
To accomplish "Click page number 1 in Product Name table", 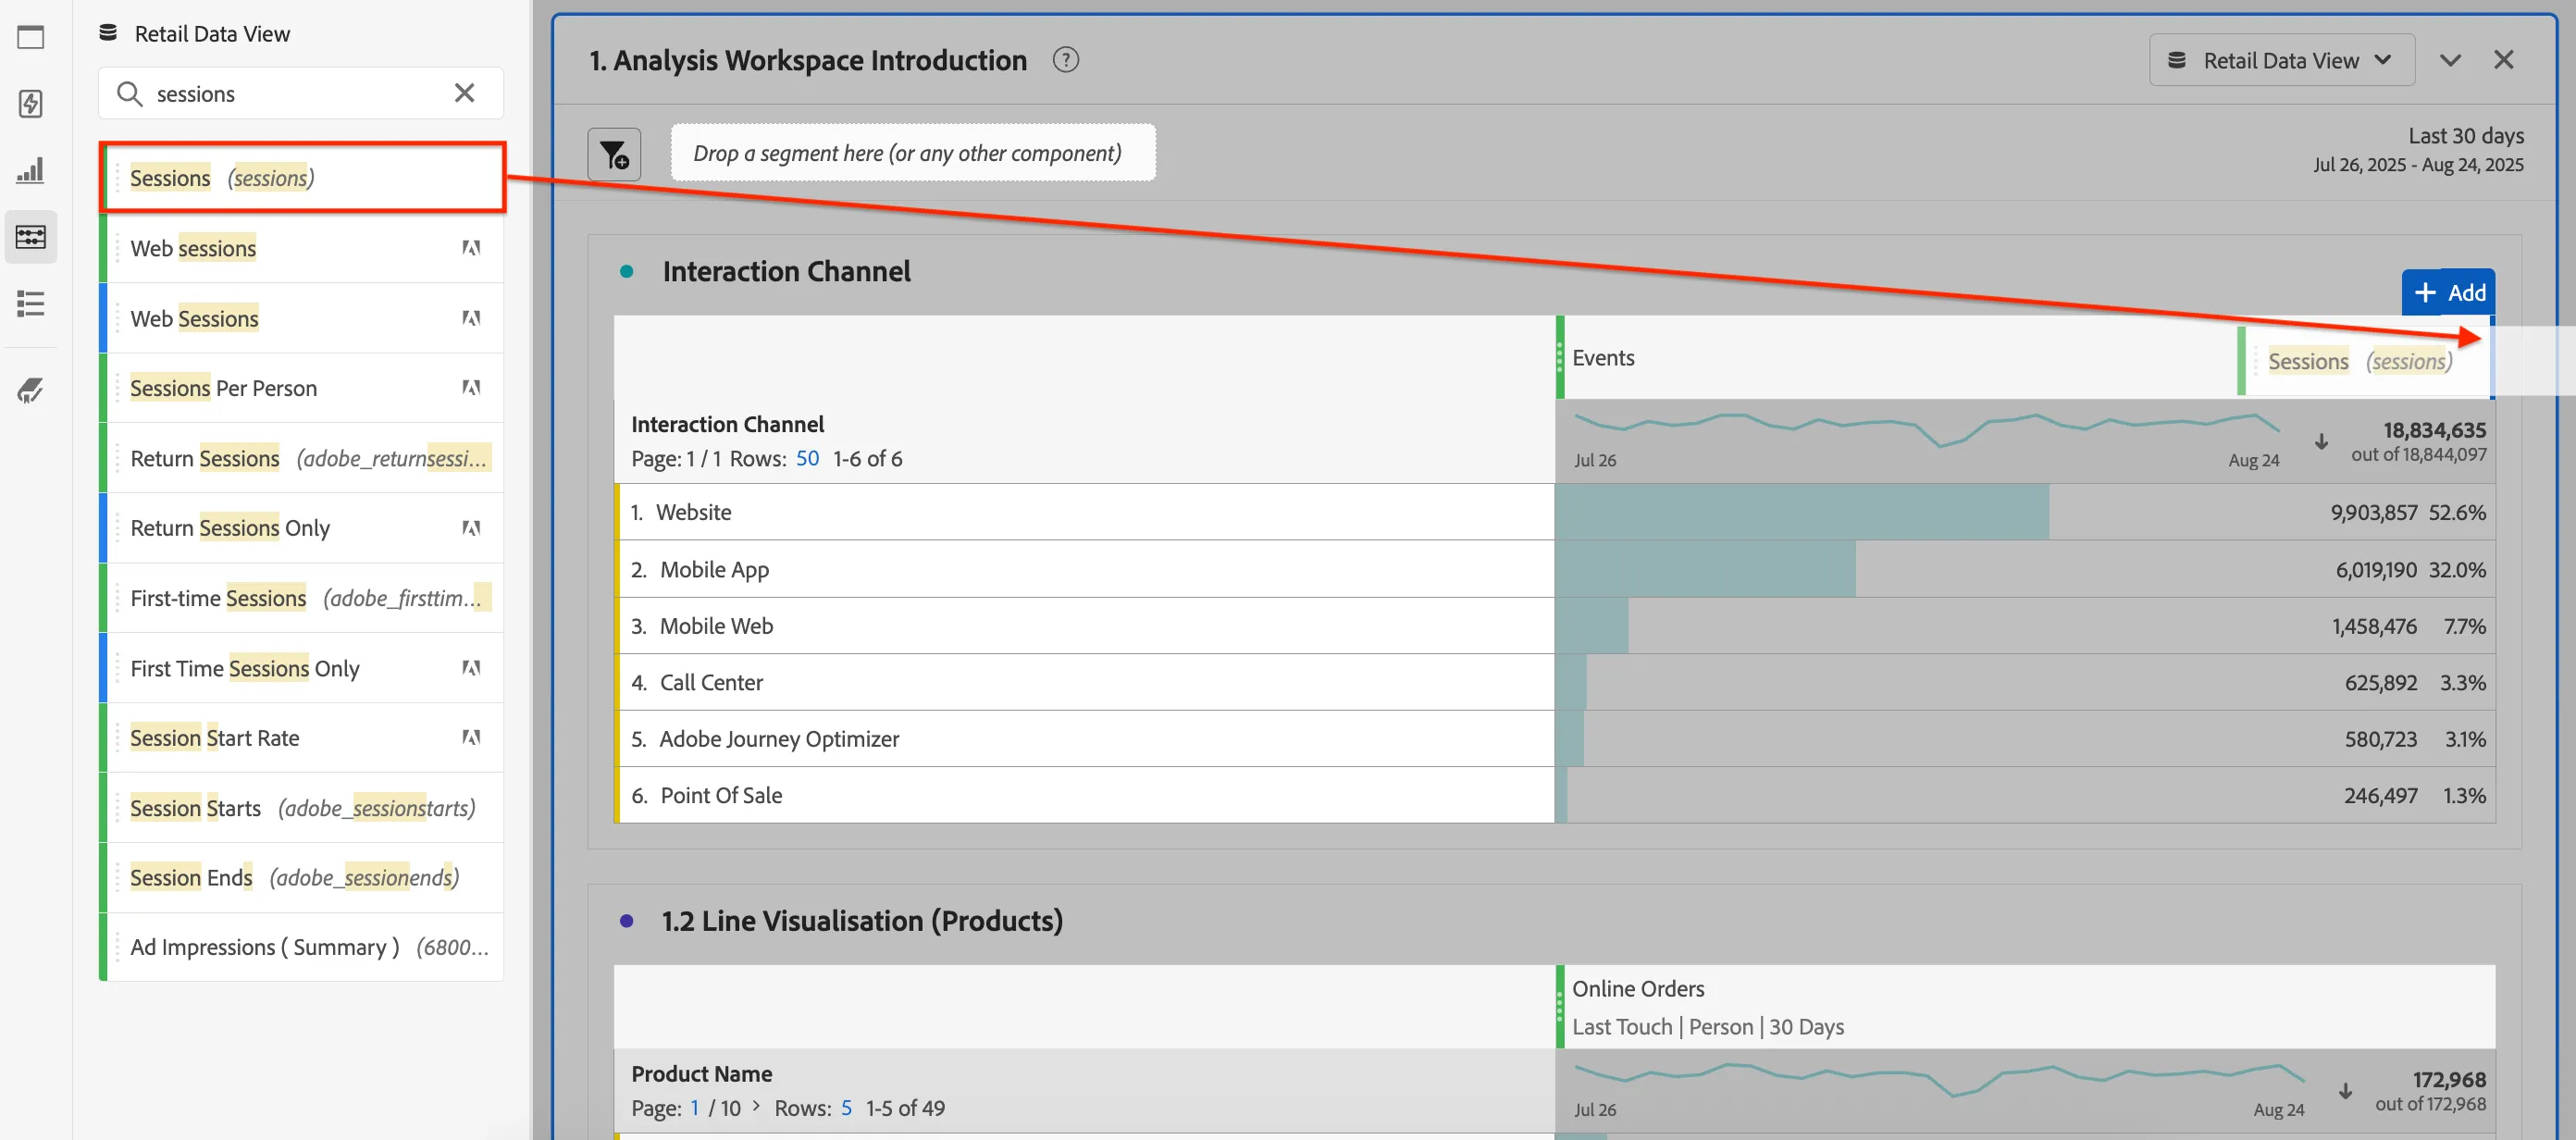I will 694,1108.
